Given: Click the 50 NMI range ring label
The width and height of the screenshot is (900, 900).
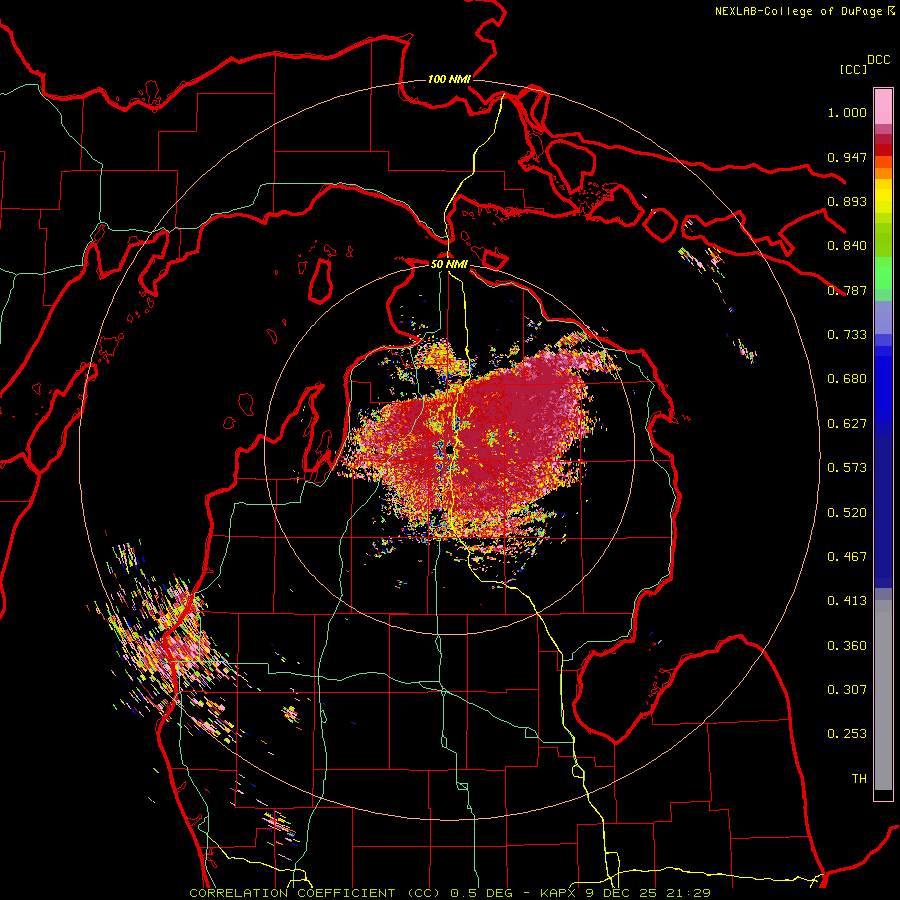Looking at the screenshot, I should click(449, 264).
